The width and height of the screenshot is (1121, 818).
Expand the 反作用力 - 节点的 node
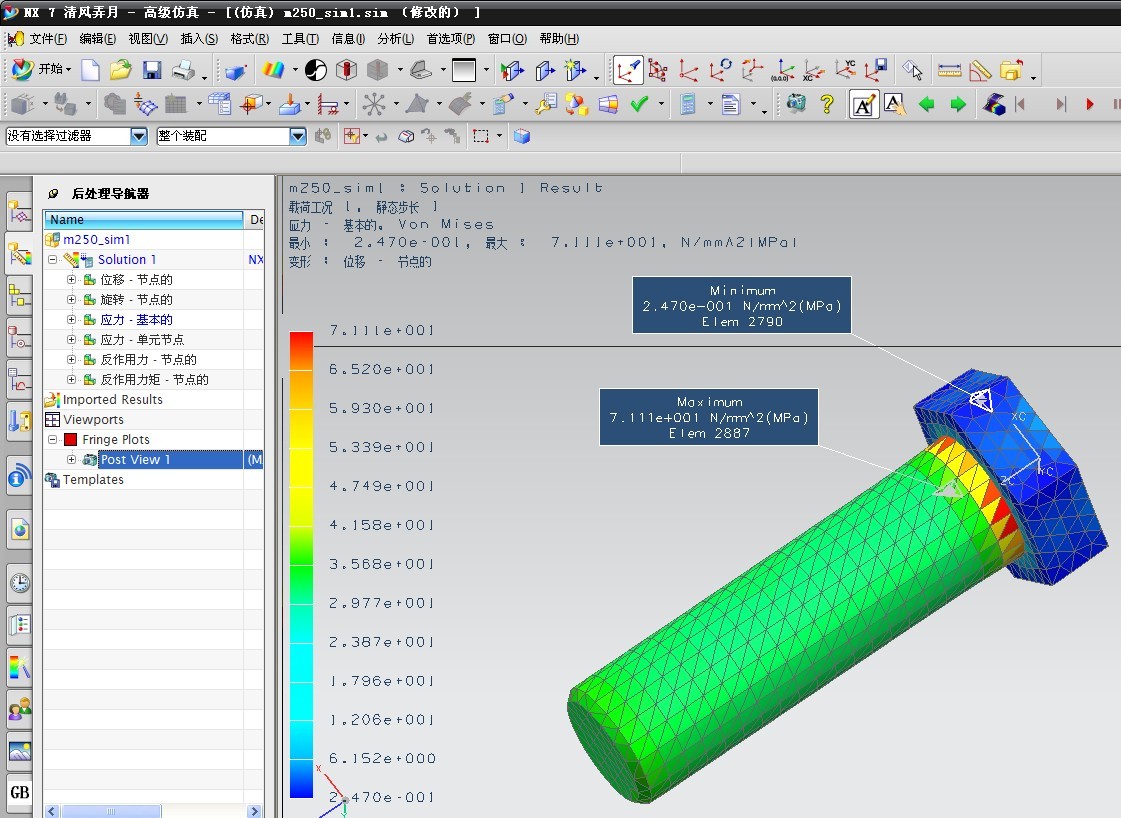click(x=71, y=360)
